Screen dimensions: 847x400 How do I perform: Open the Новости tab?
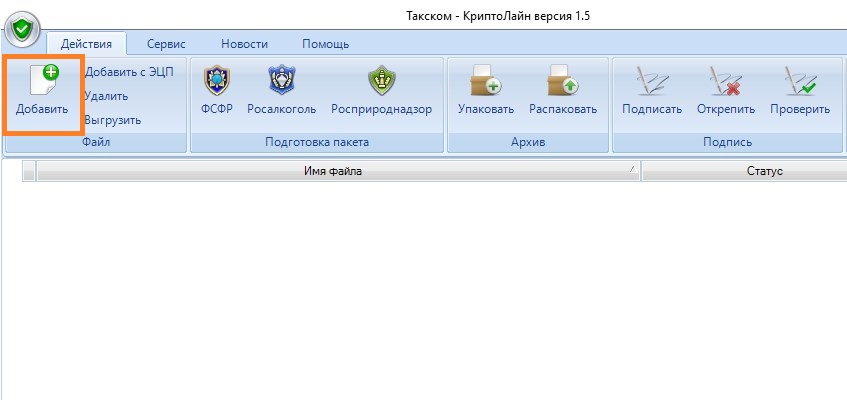244,44
